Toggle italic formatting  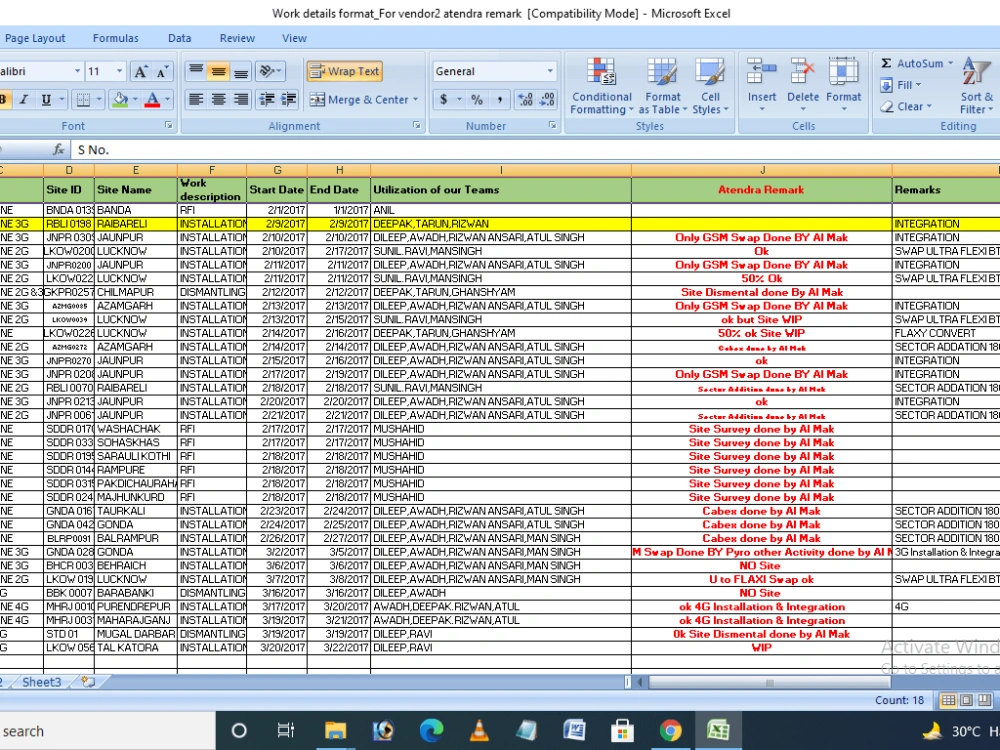(x=24, y=99)
